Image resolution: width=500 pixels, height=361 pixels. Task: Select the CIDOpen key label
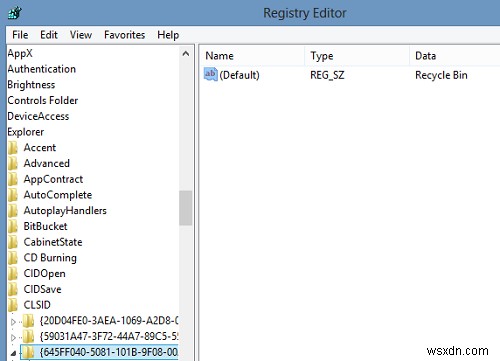click(44, 273)
